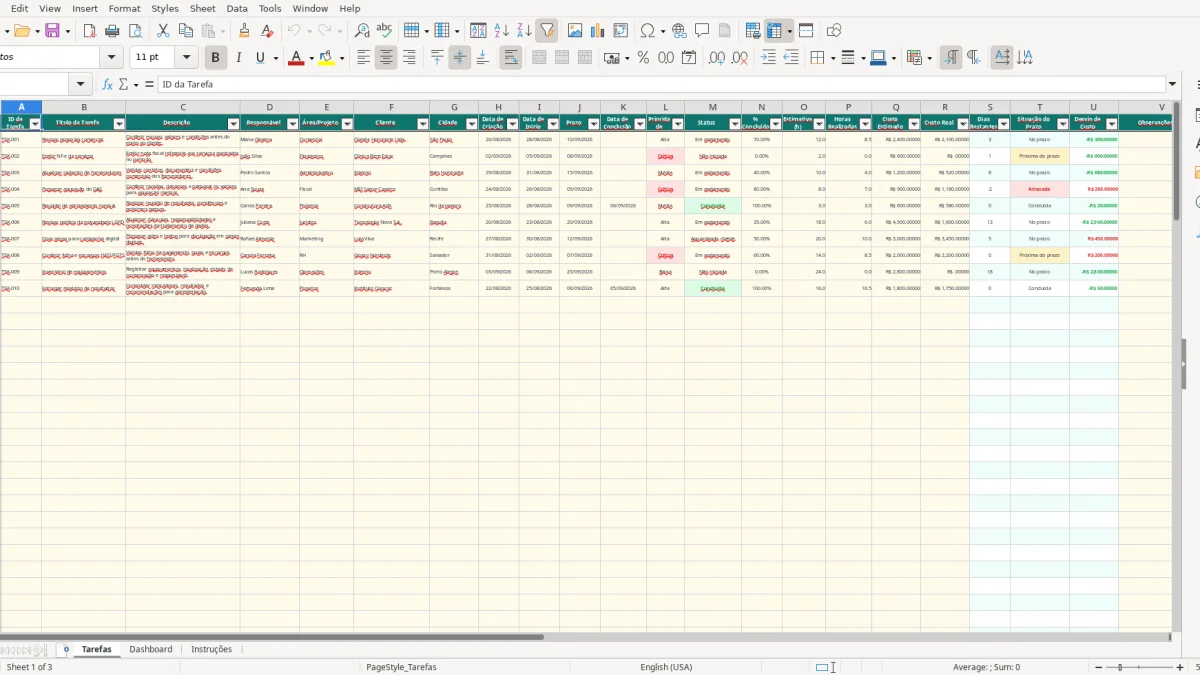Switch to the Instruções sheet tab
Screen dimensions: 1200x675
click(x=211, y=649)
